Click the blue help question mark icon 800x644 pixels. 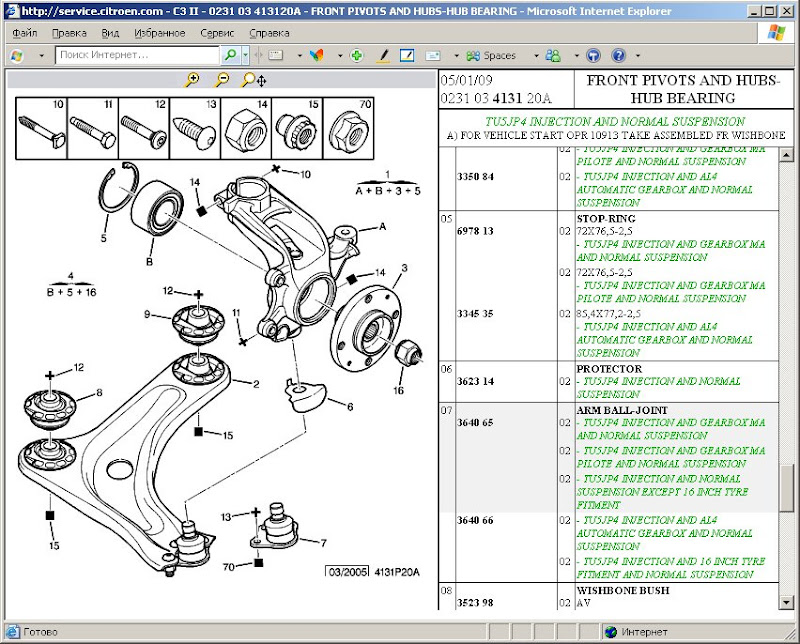tap(618, 56)
